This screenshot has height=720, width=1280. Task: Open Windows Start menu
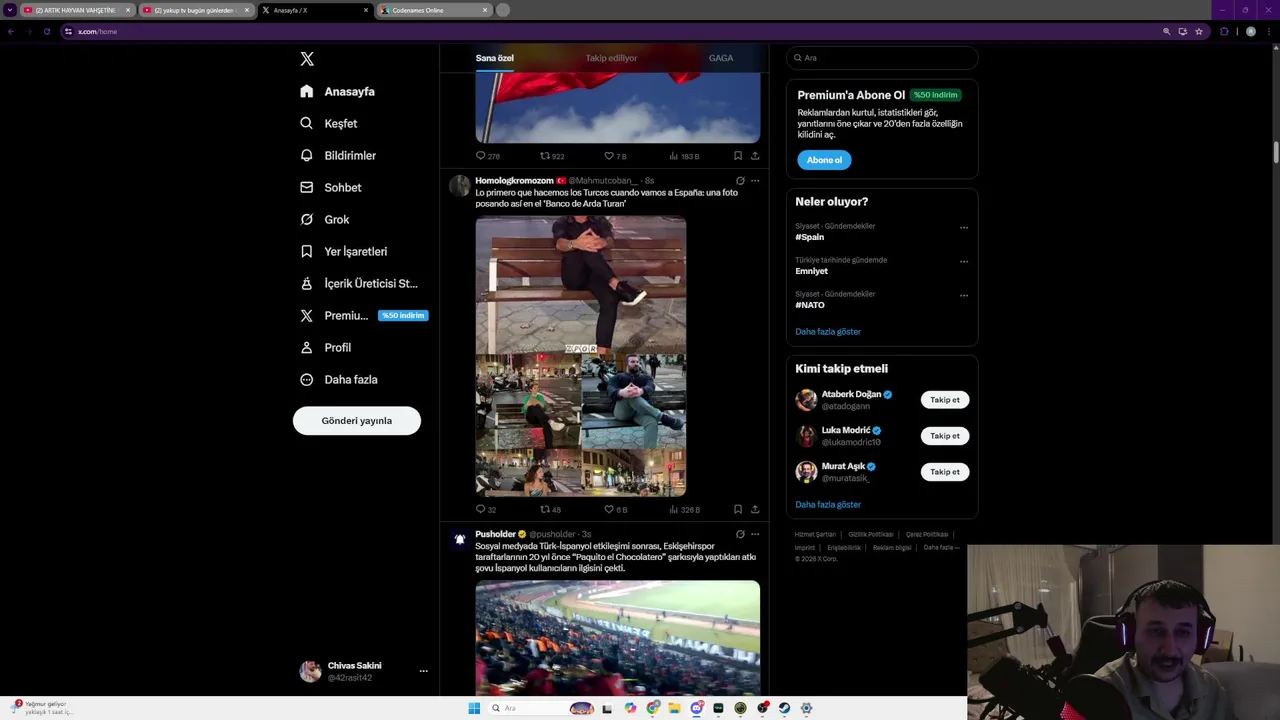(474, 708)
